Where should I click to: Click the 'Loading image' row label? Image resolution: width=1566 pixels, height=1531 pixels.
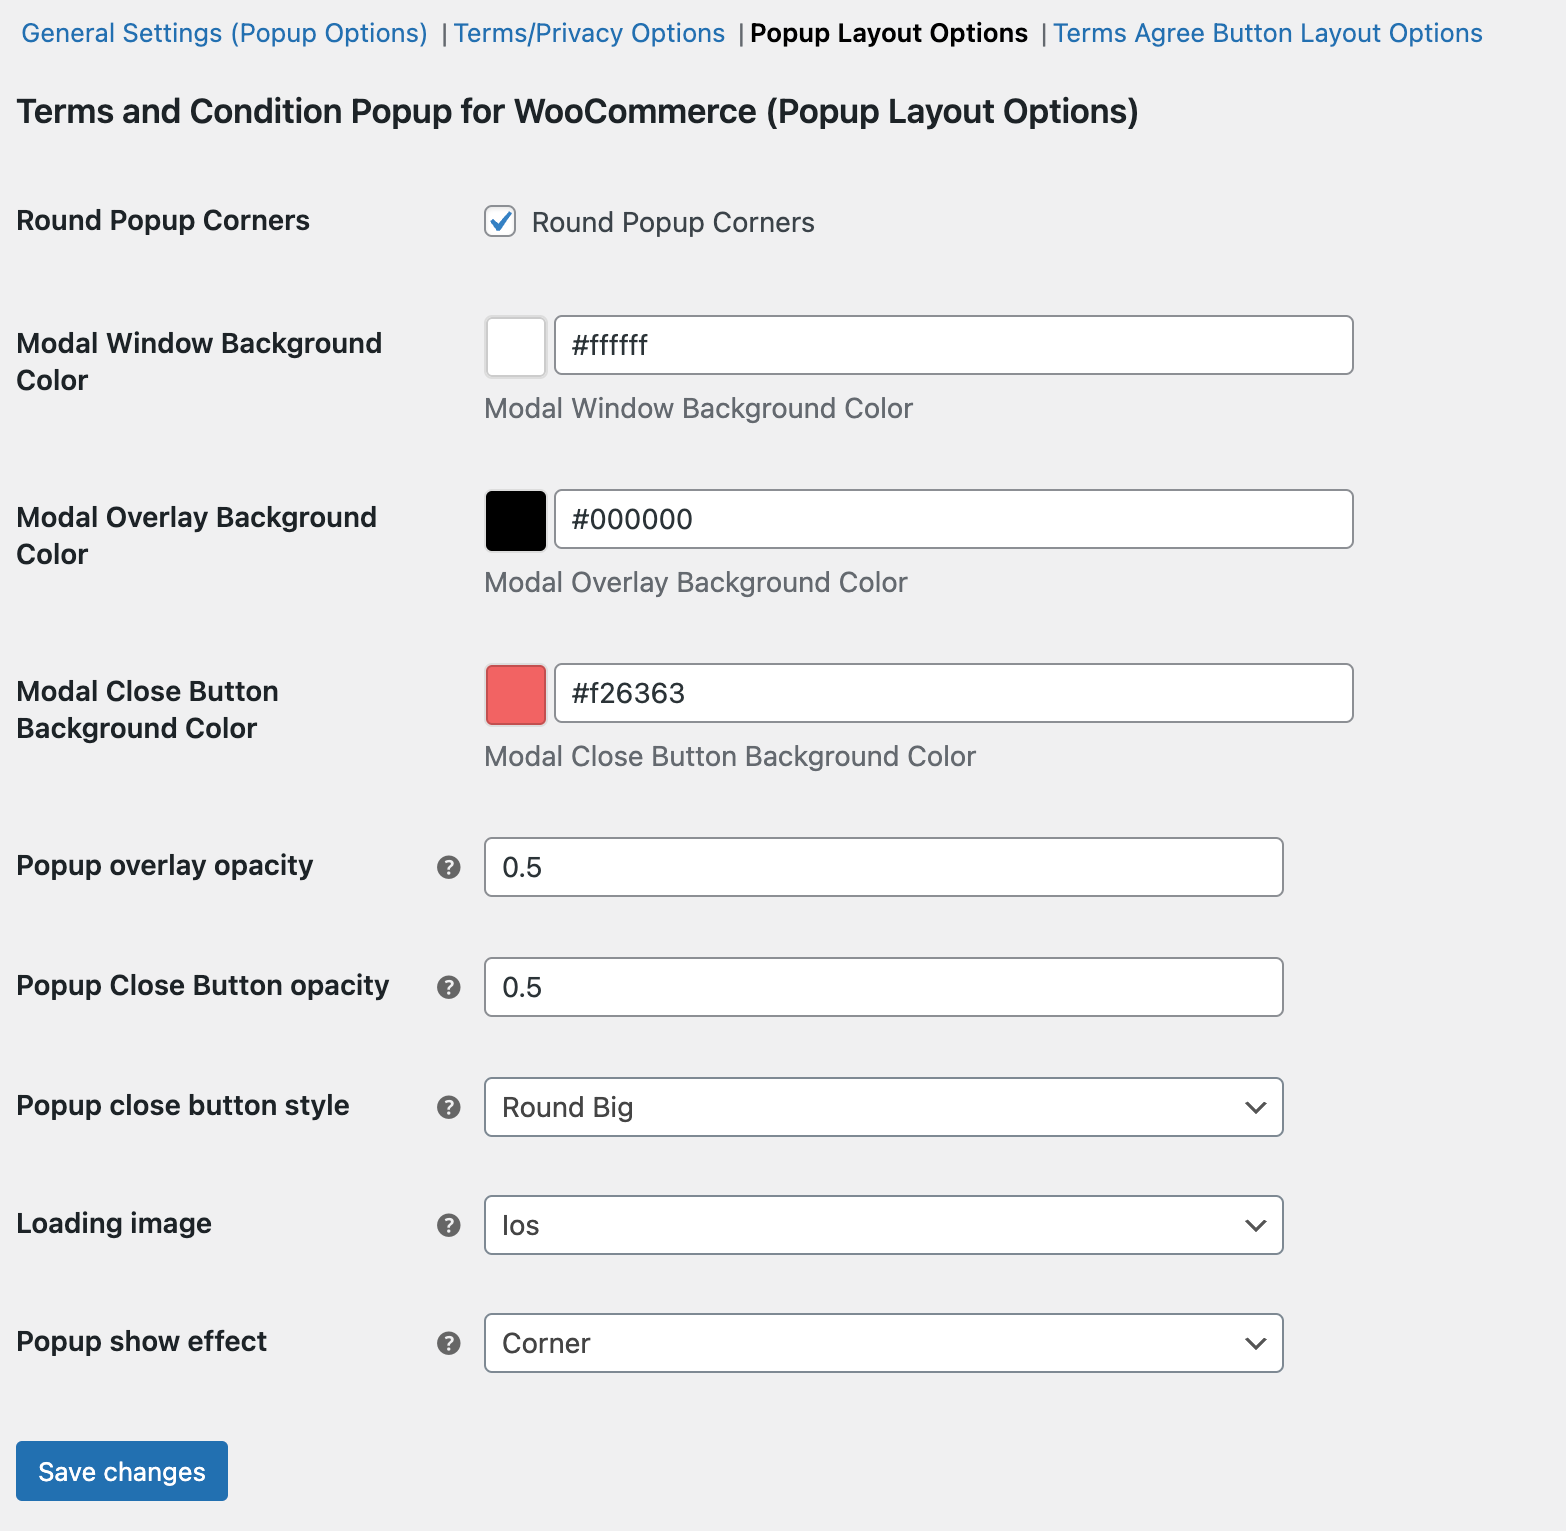[x=114, y=1223]
